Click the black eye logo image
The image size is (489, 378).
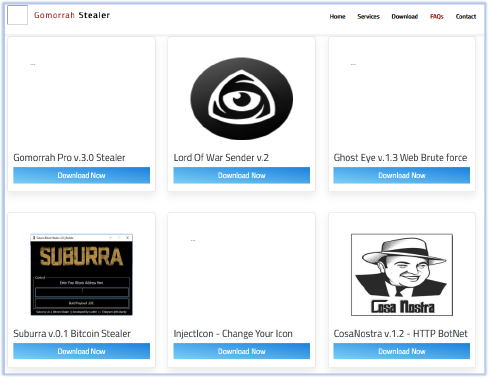[242, 99]
